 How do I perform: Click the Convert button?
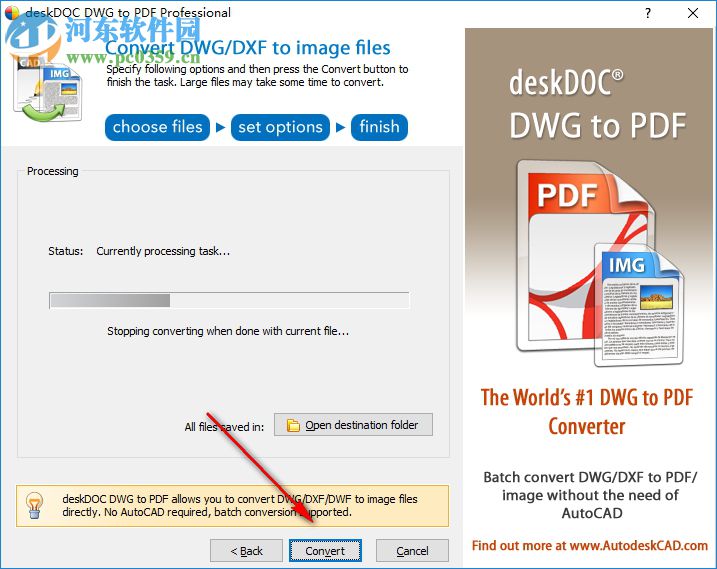(x=325, y=550)
